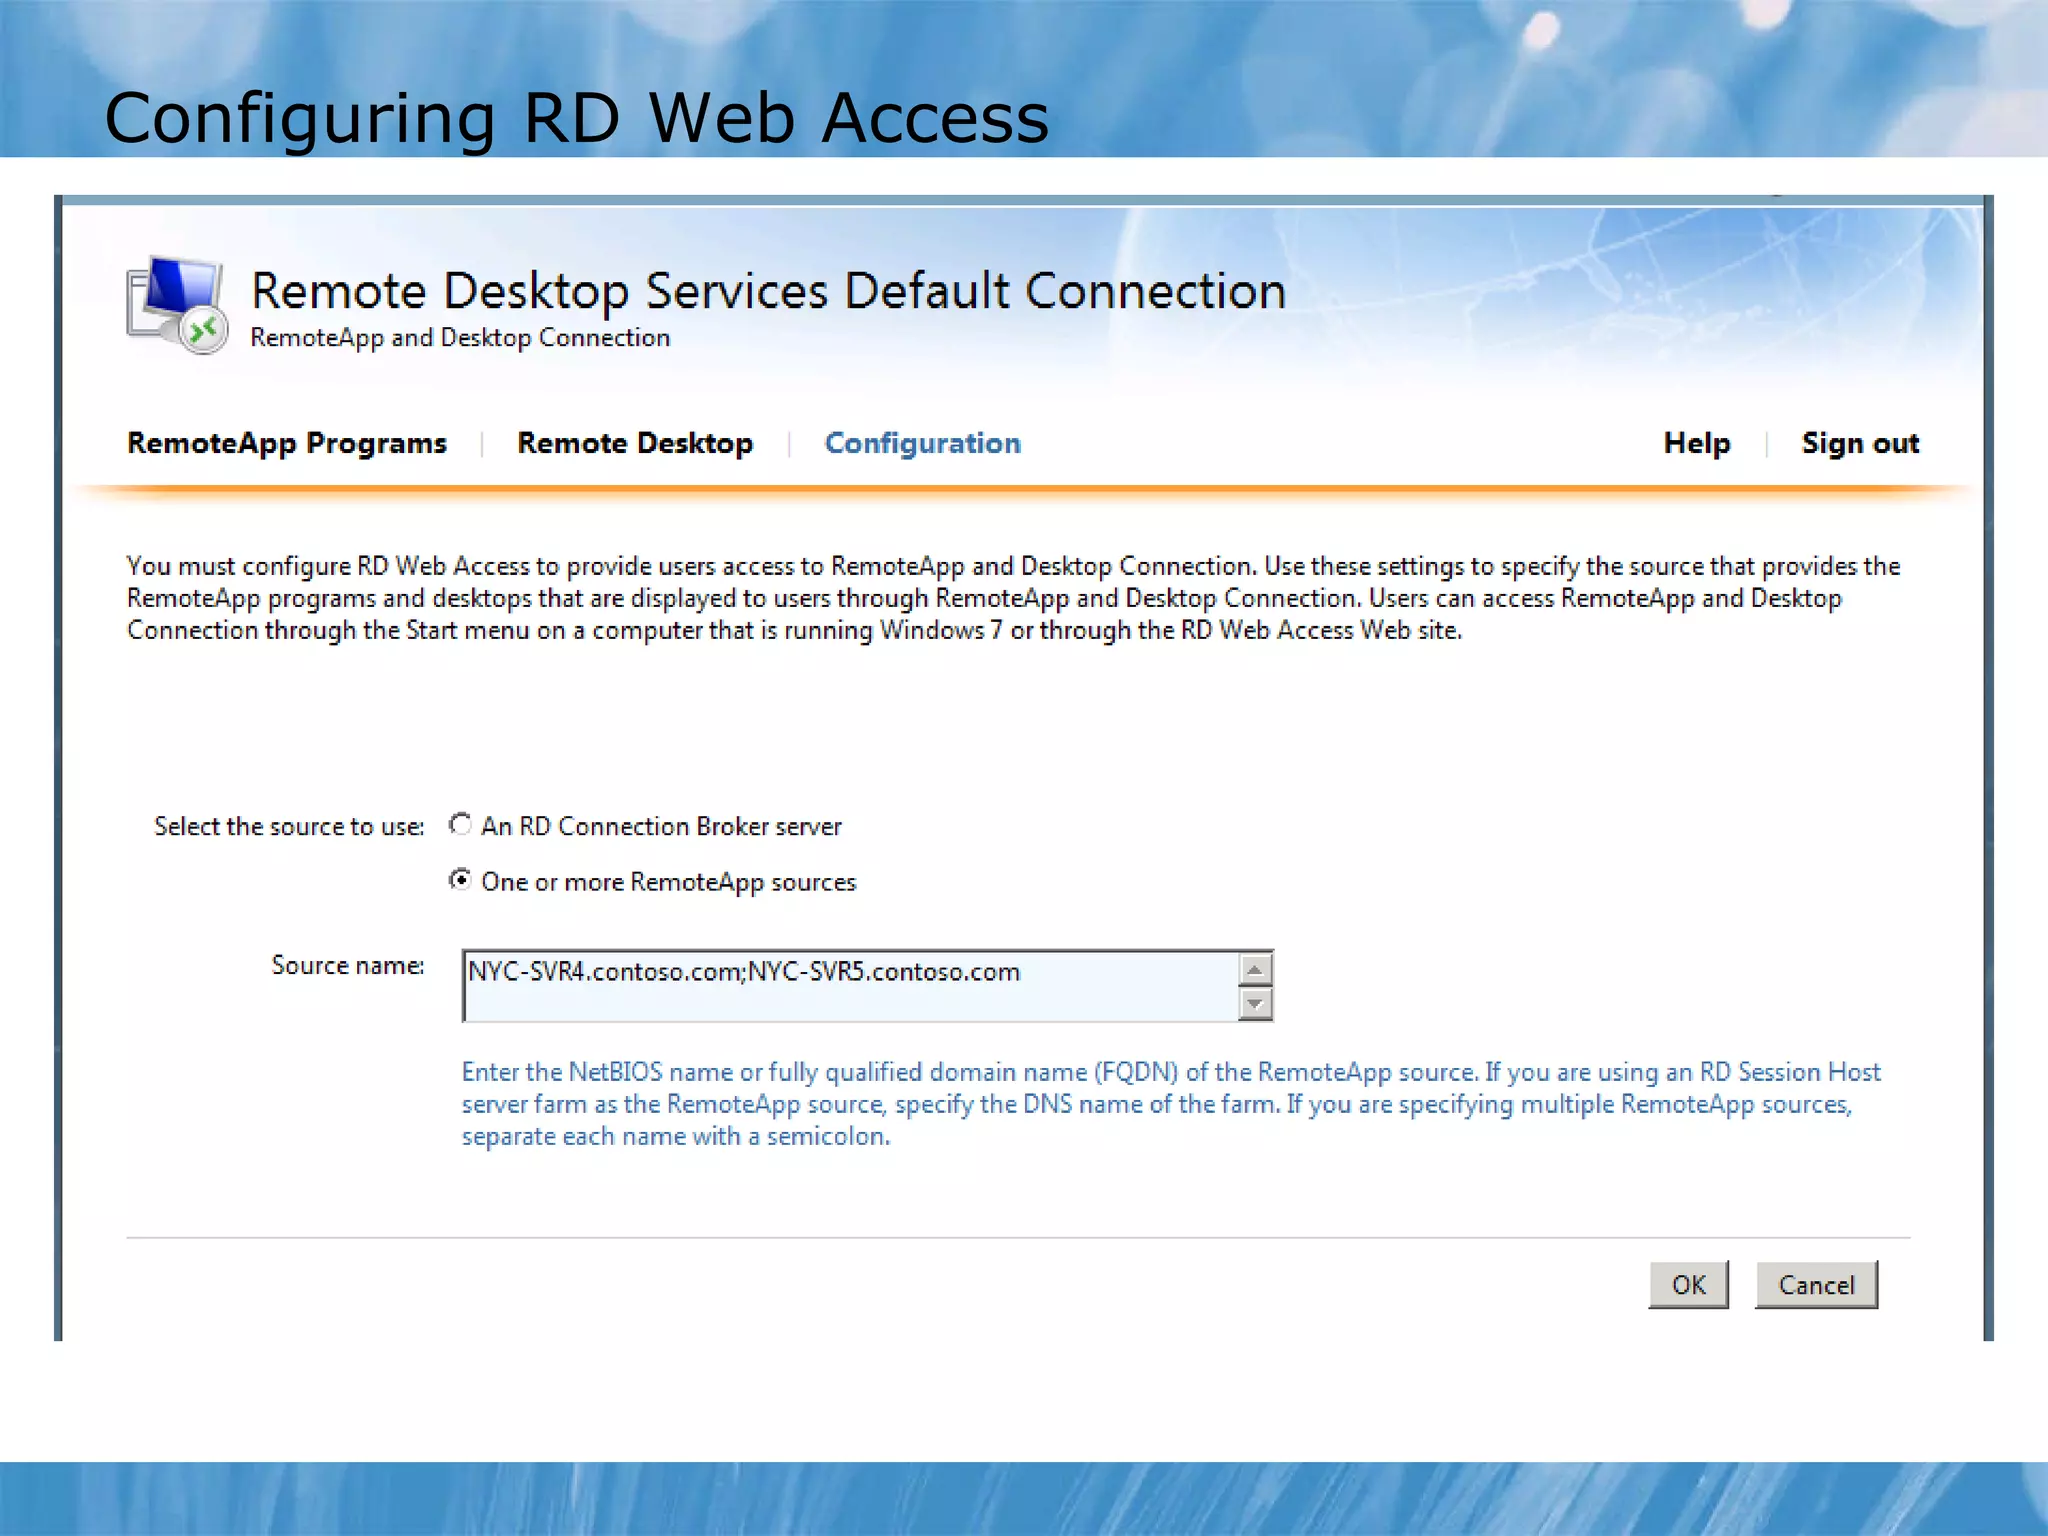
Task: Select An RD Connection Broker server option
Action: click(460, 825)
